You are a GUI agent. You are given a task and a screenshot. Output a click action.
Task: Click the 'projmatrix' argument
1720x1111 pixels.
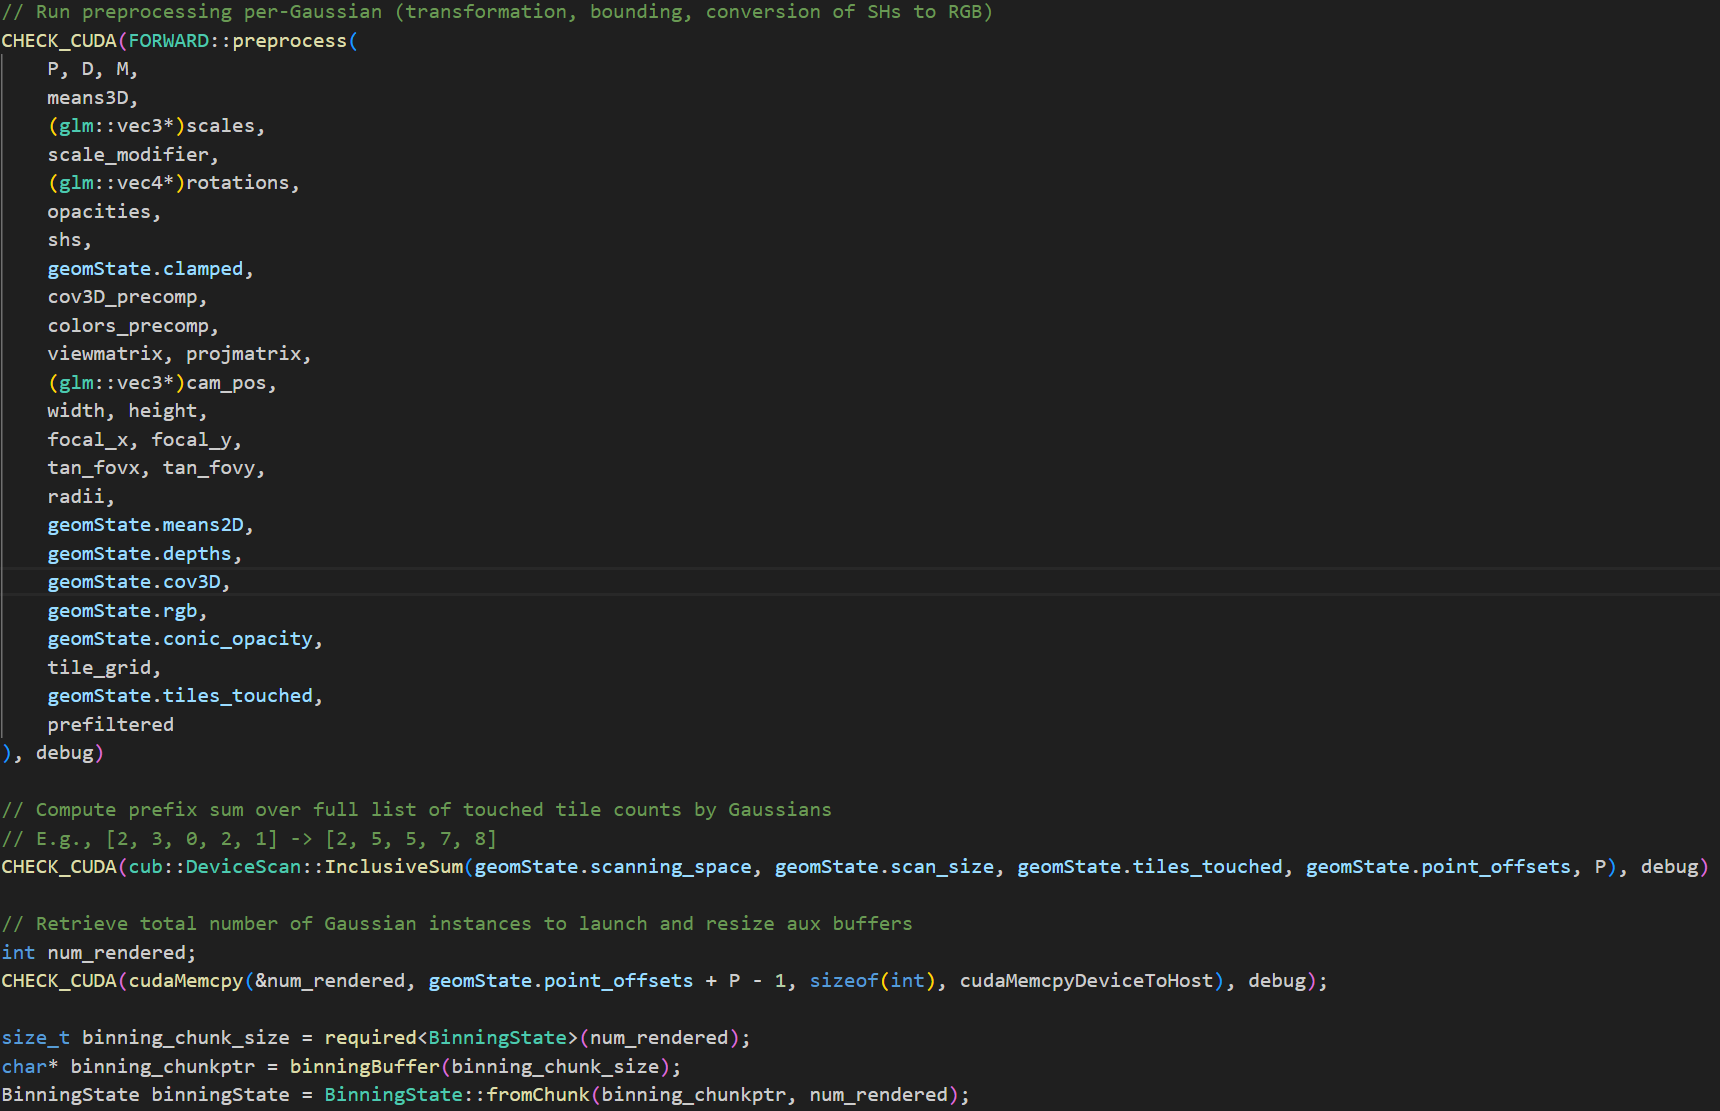click(x=244, y=354)
